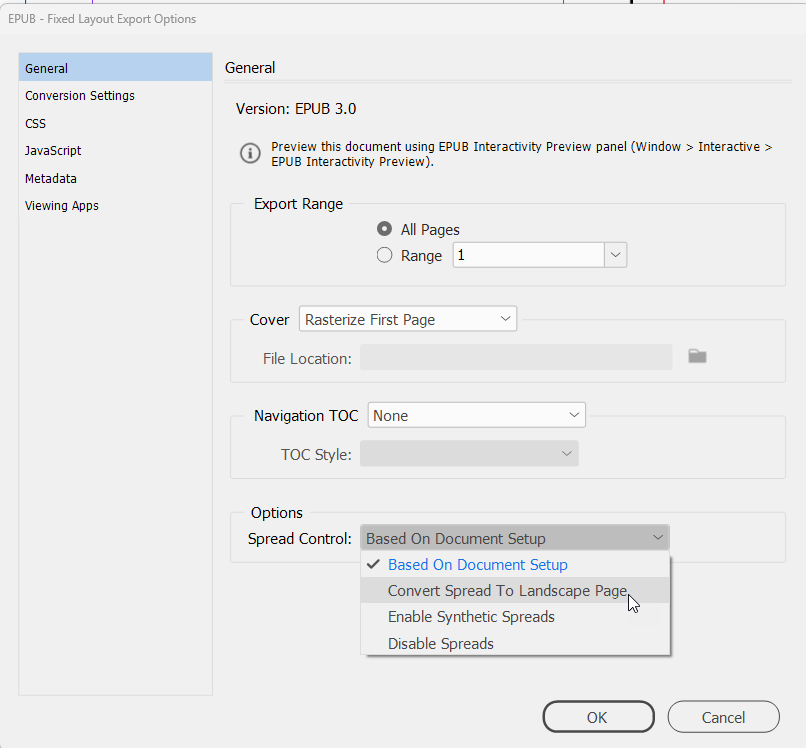Open the JavaScript settings panel
The height and width of the screenshot is (748, 806).
52,150
